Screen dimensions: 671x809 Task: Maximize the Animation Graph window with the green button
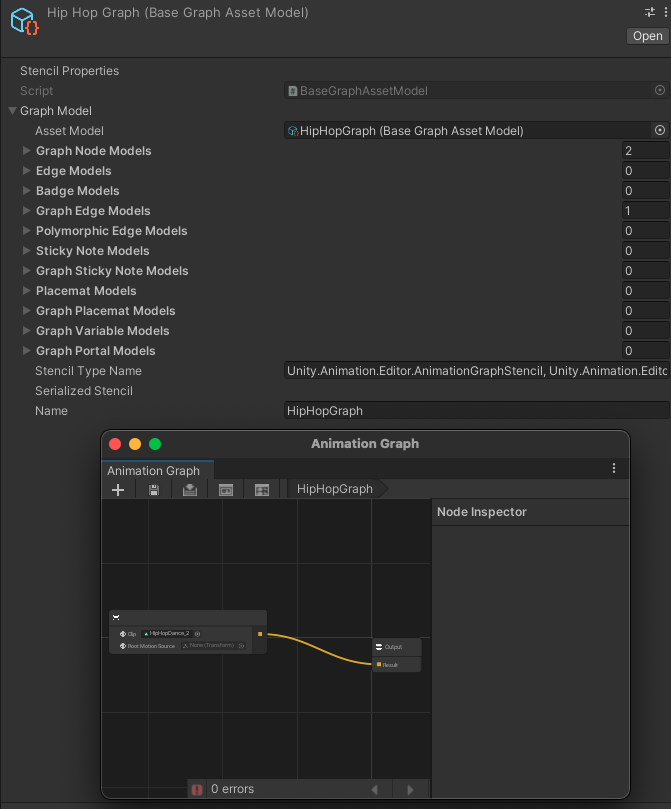tap(155, 444)
